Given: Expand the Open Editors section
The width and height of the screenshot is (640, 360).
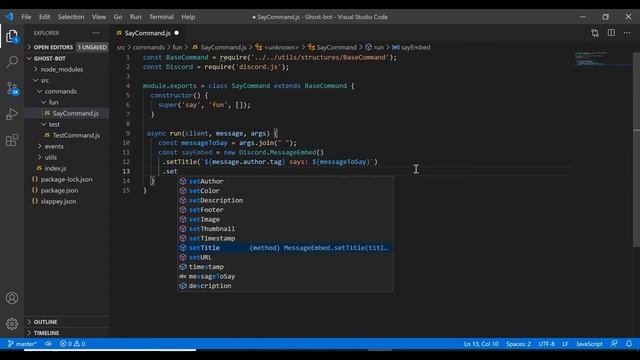Looking at the screenshot, I should [67, 47].
